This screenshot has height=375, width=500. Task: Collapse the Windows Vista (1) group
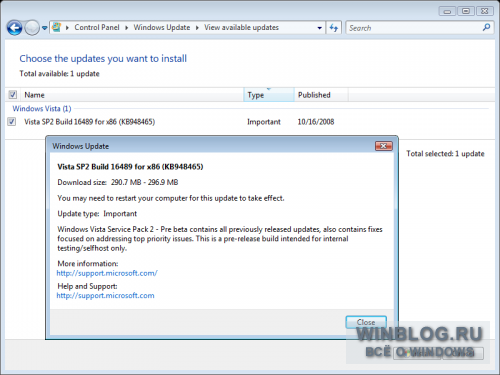pyautogui.click(x=42, y=109)
